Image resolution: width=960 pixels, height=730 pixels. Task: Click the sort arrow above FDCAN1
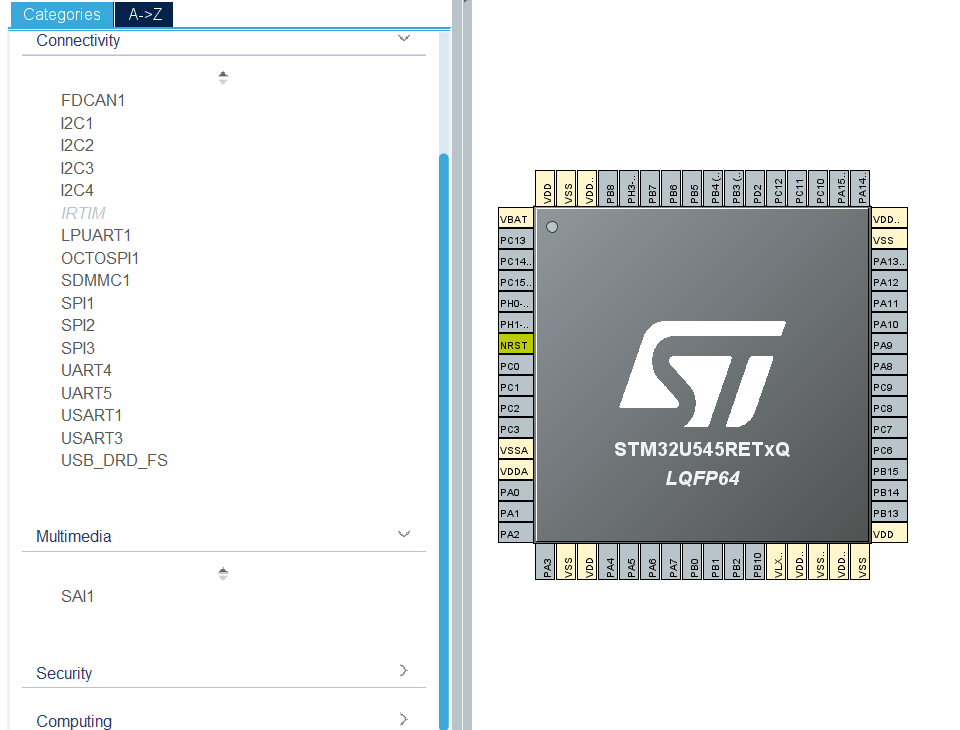223,77
